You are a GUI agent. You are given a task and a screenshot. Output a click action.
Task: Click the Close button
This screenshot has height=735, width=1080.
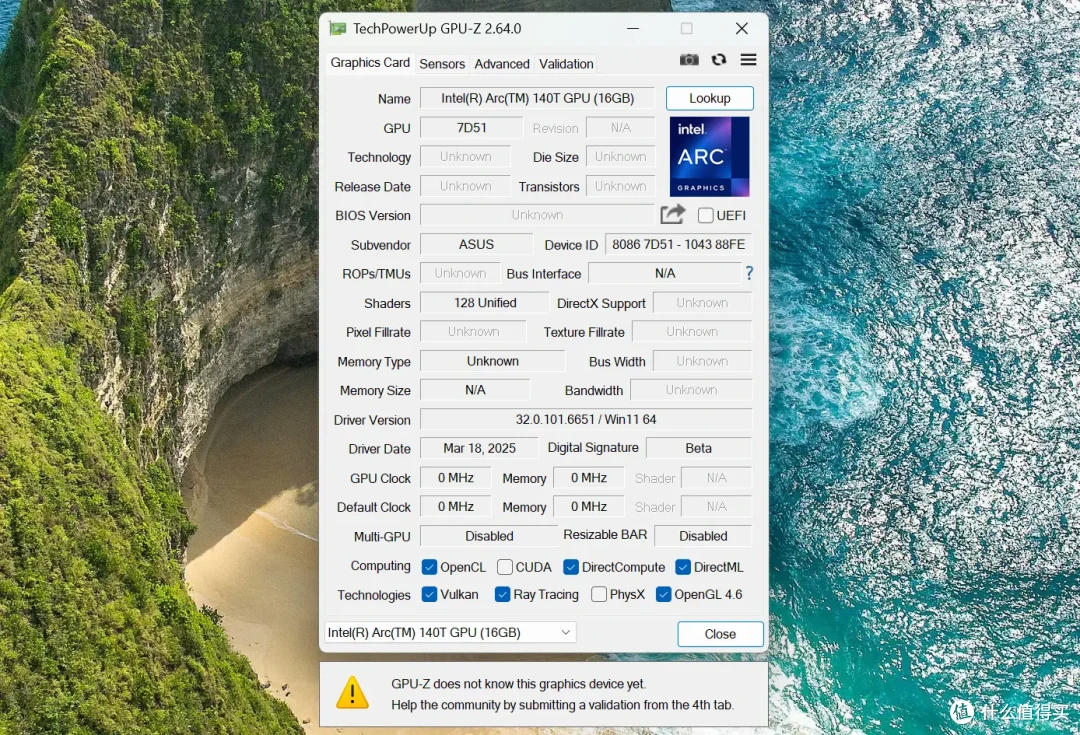pyautogui.click(x=720, y=634)
